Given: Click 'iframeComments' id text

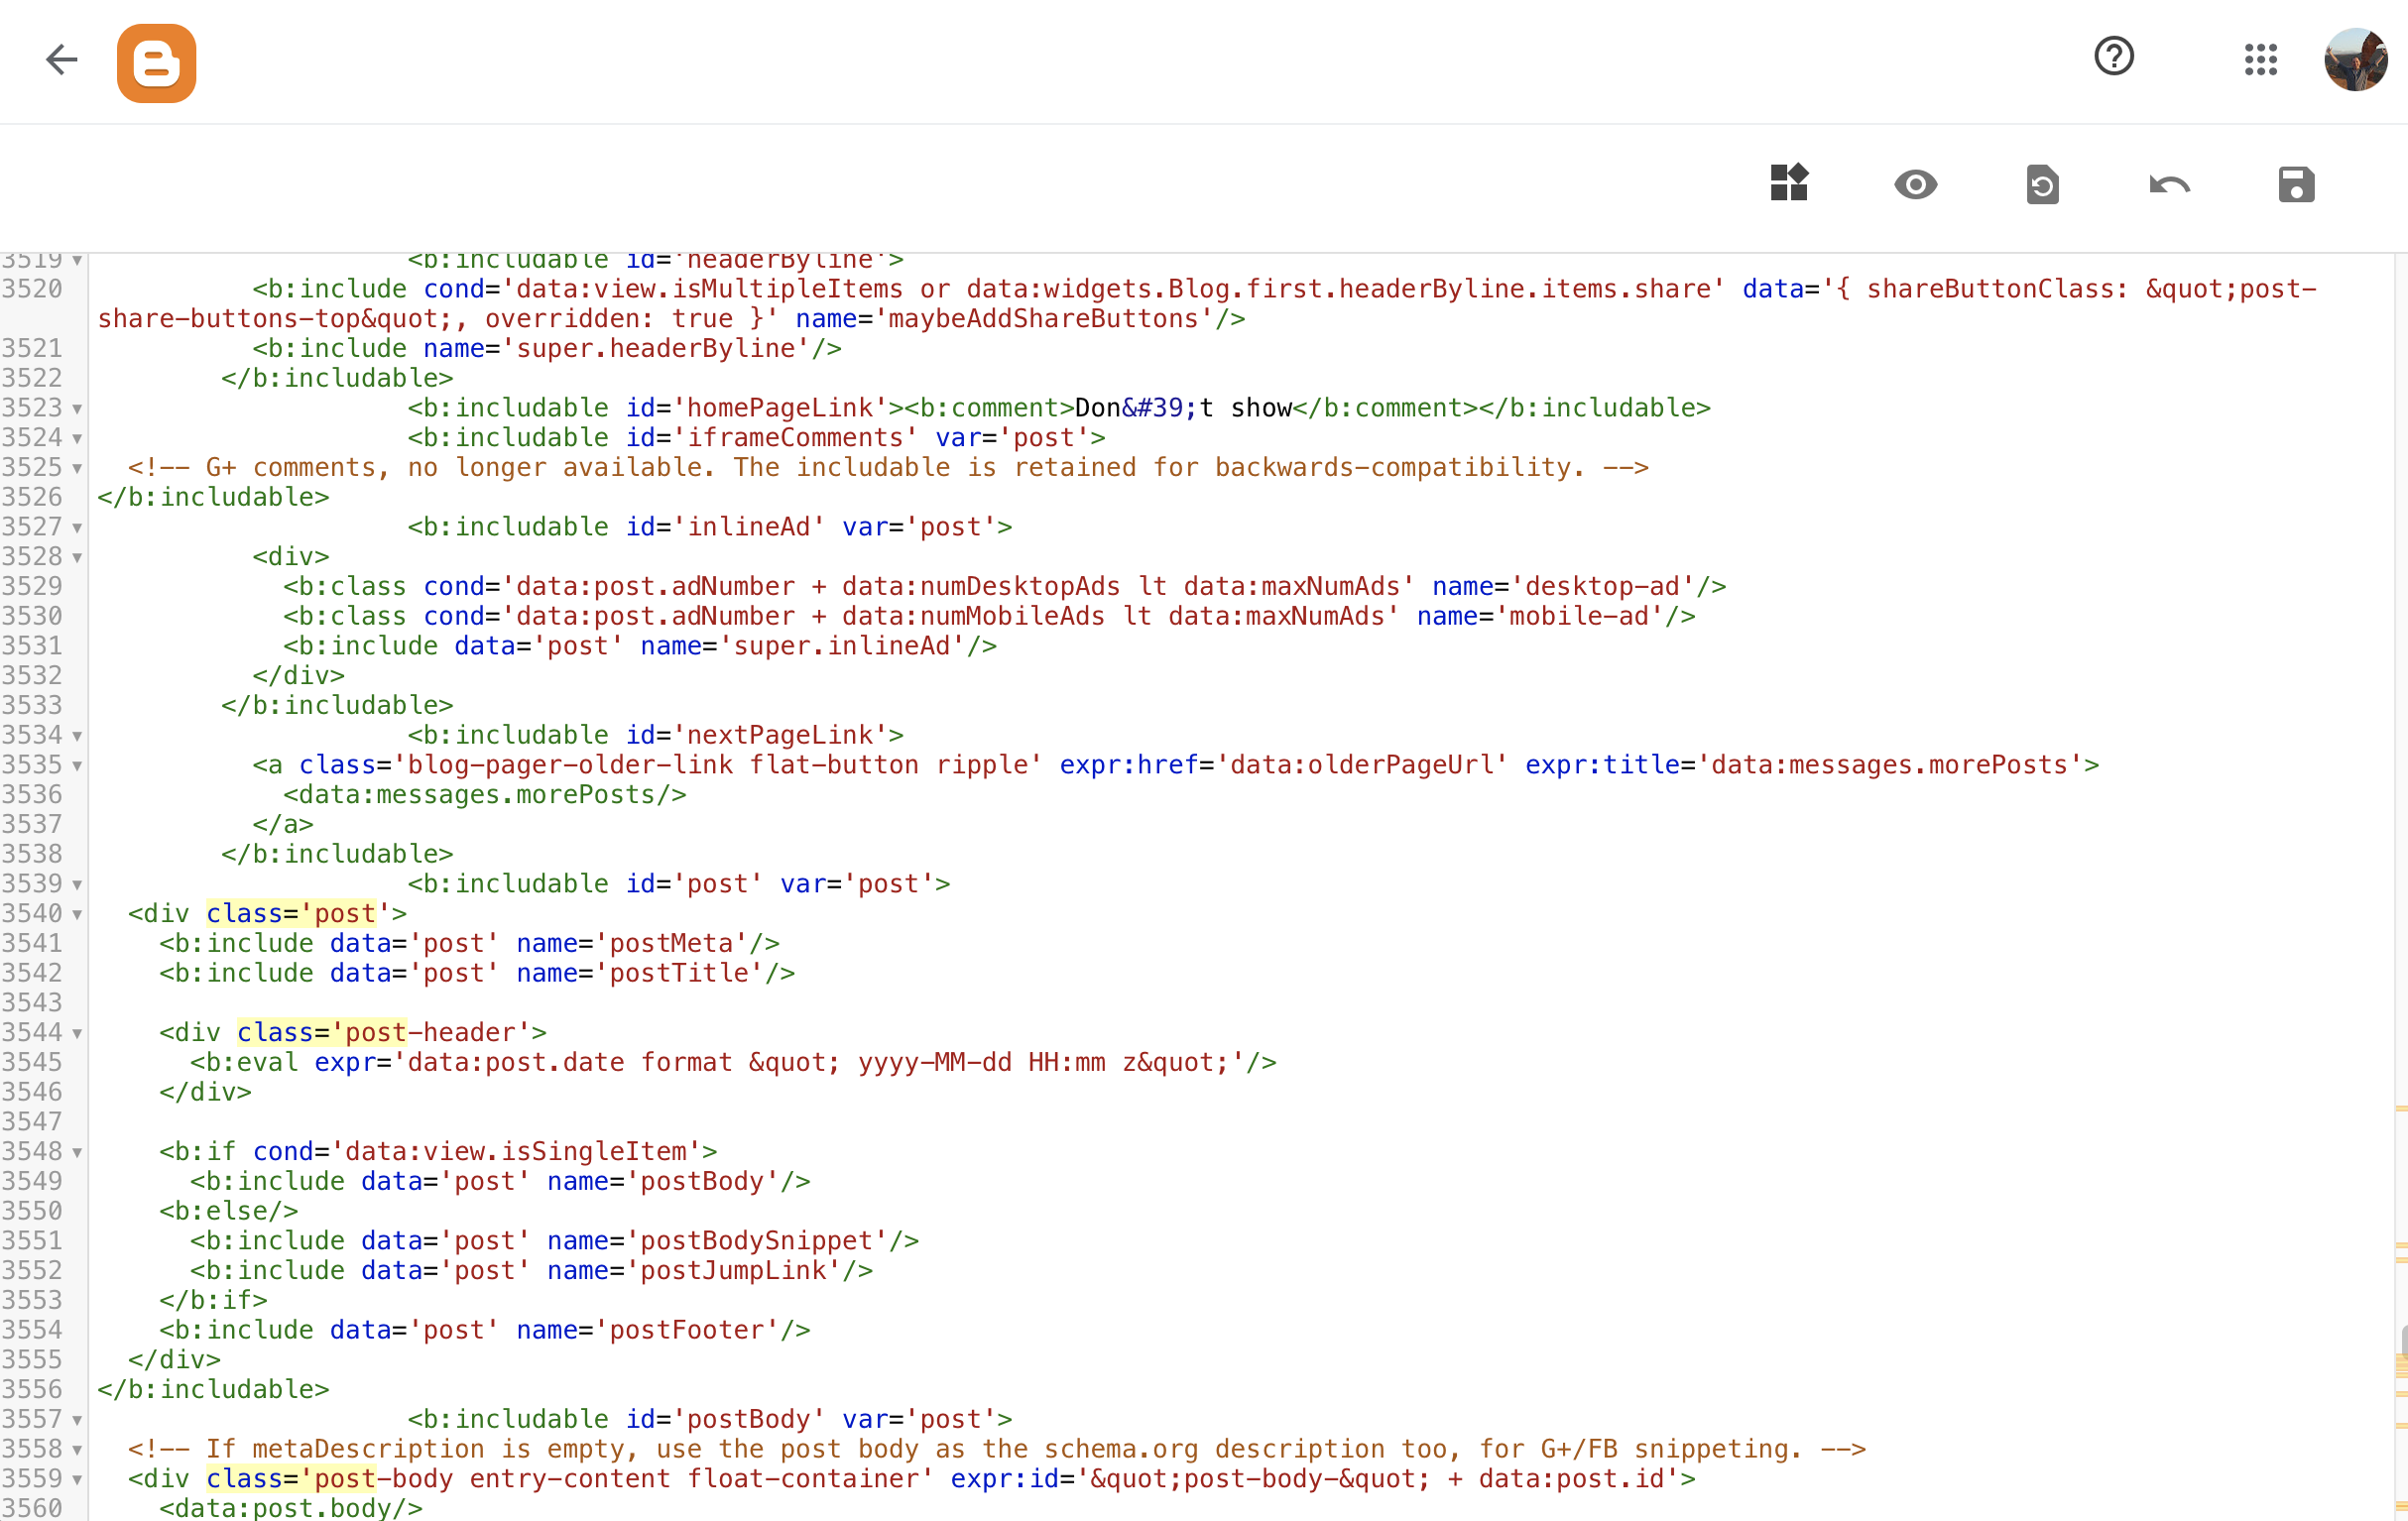Looking at the screenshot, I should tap(795, 438).
